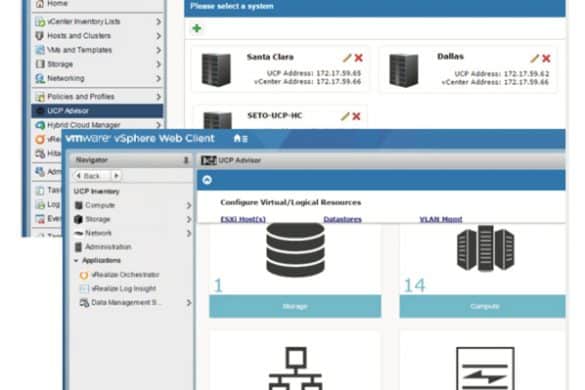Screen dimensions: 585x390
Task: Edit the Dallas system with the pencil
Action: coord(535,58)
